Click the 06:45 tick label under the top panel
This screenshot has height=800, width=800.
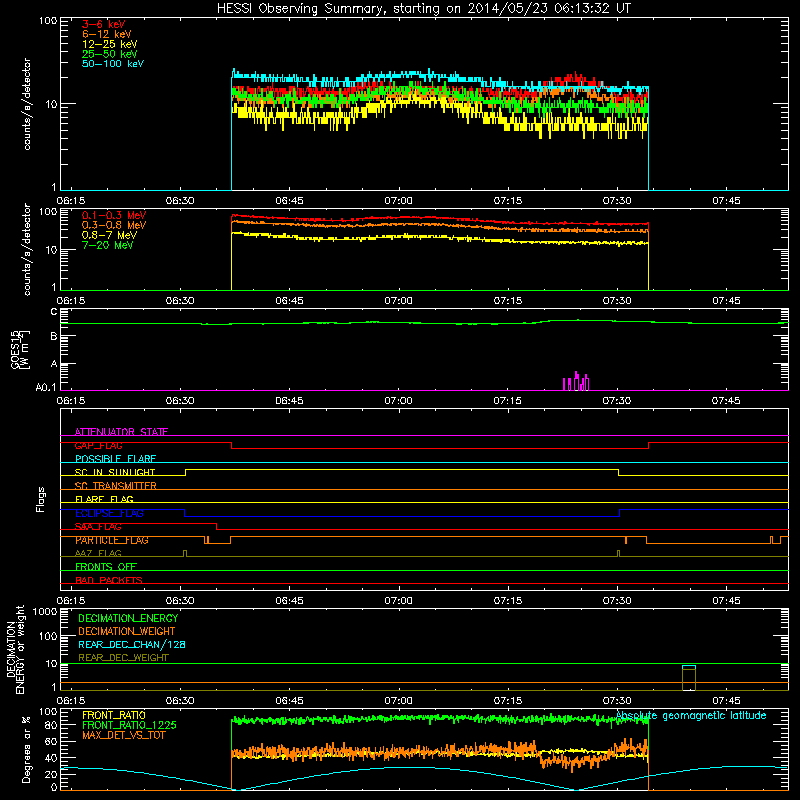point(289,201)
